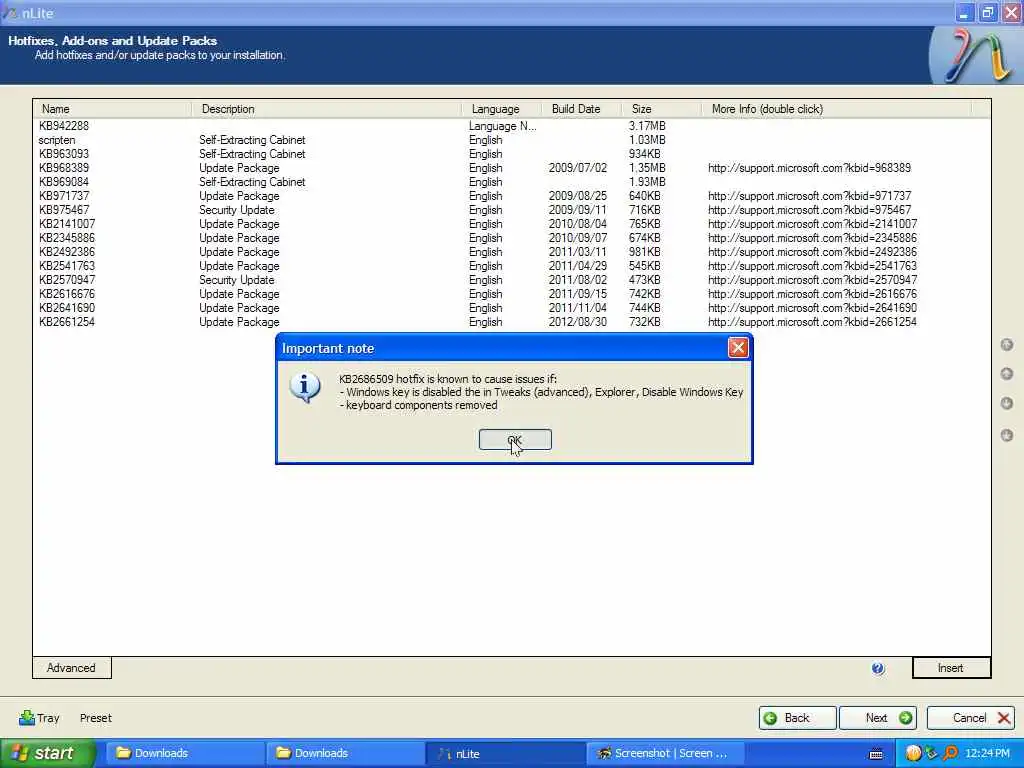
Task: Close the Important note dialog with X
Action: 738,348
